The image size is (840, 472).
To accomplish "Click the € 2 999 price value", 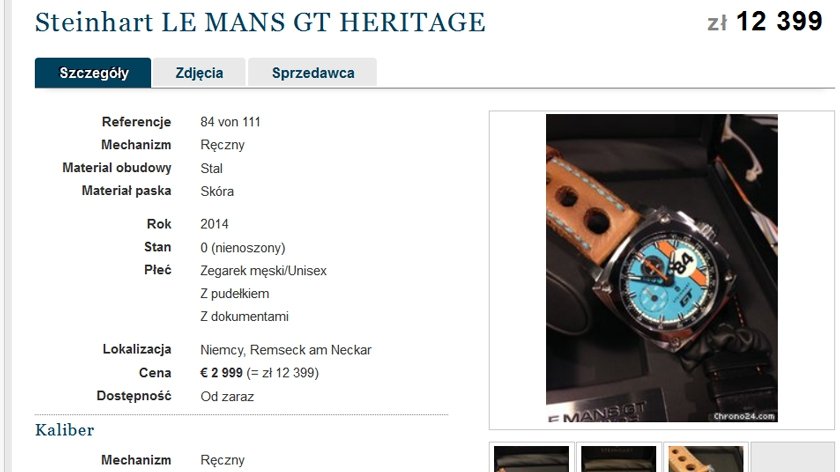I will coord(221,373).
